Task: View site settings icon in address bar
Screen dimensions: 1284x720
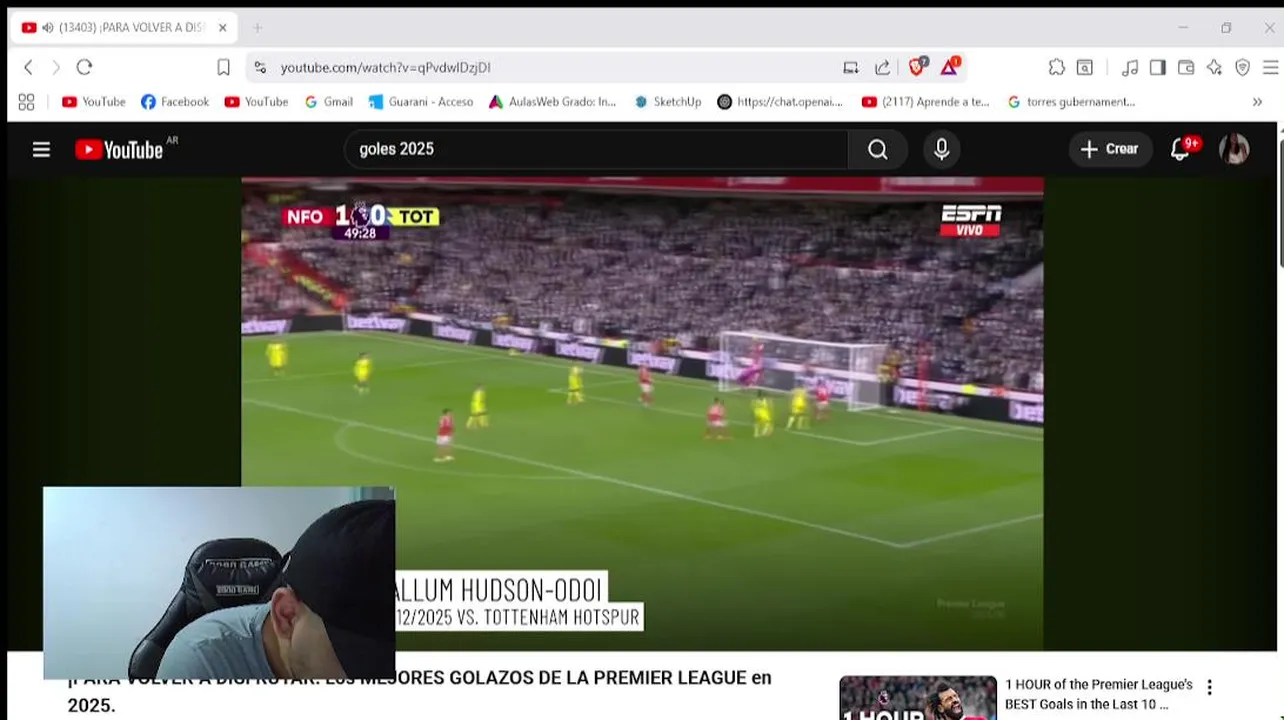Action: pyautogui.click(x=260, y=67)
